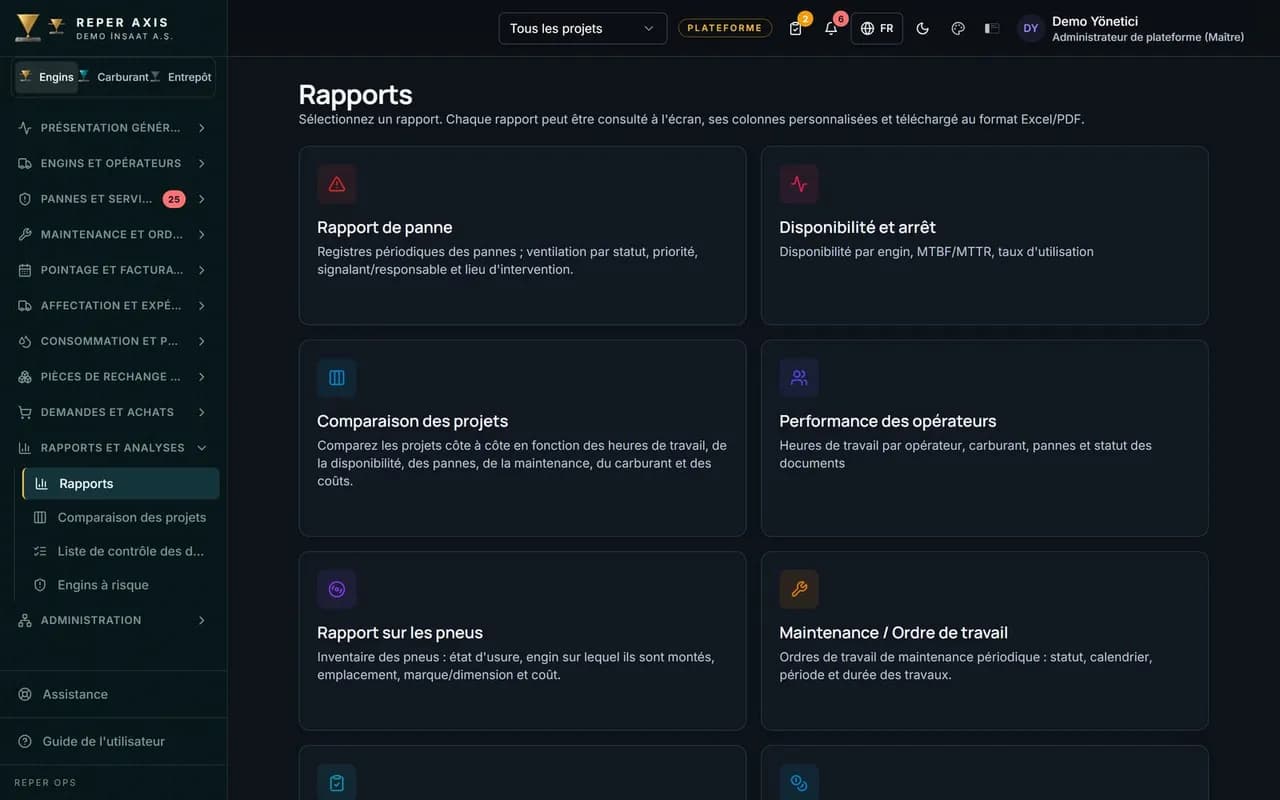Screen dimensions: 1280x800
Task: Click the sidebar layout icon in the top bar
Action: tap(992, 28)
